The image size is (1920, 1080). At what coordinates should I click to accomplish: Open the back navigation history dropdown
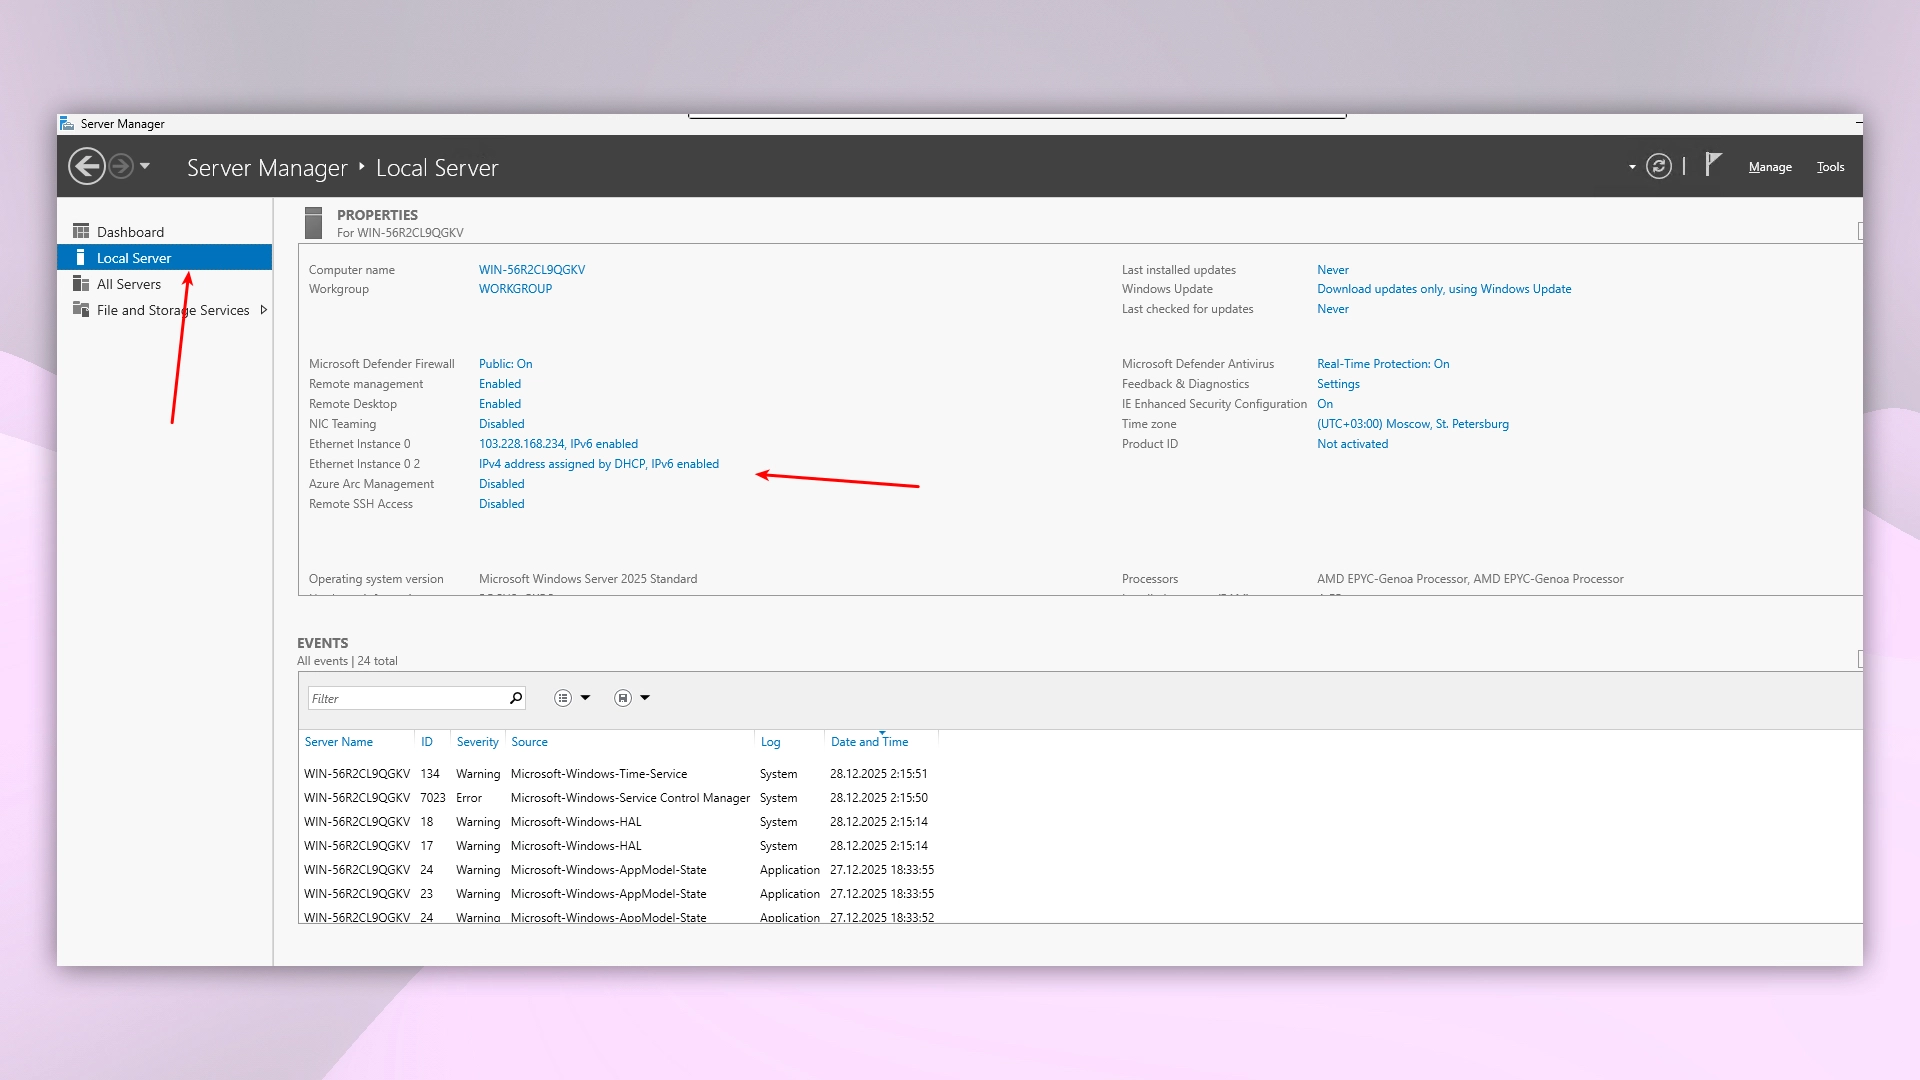point(146,167)
